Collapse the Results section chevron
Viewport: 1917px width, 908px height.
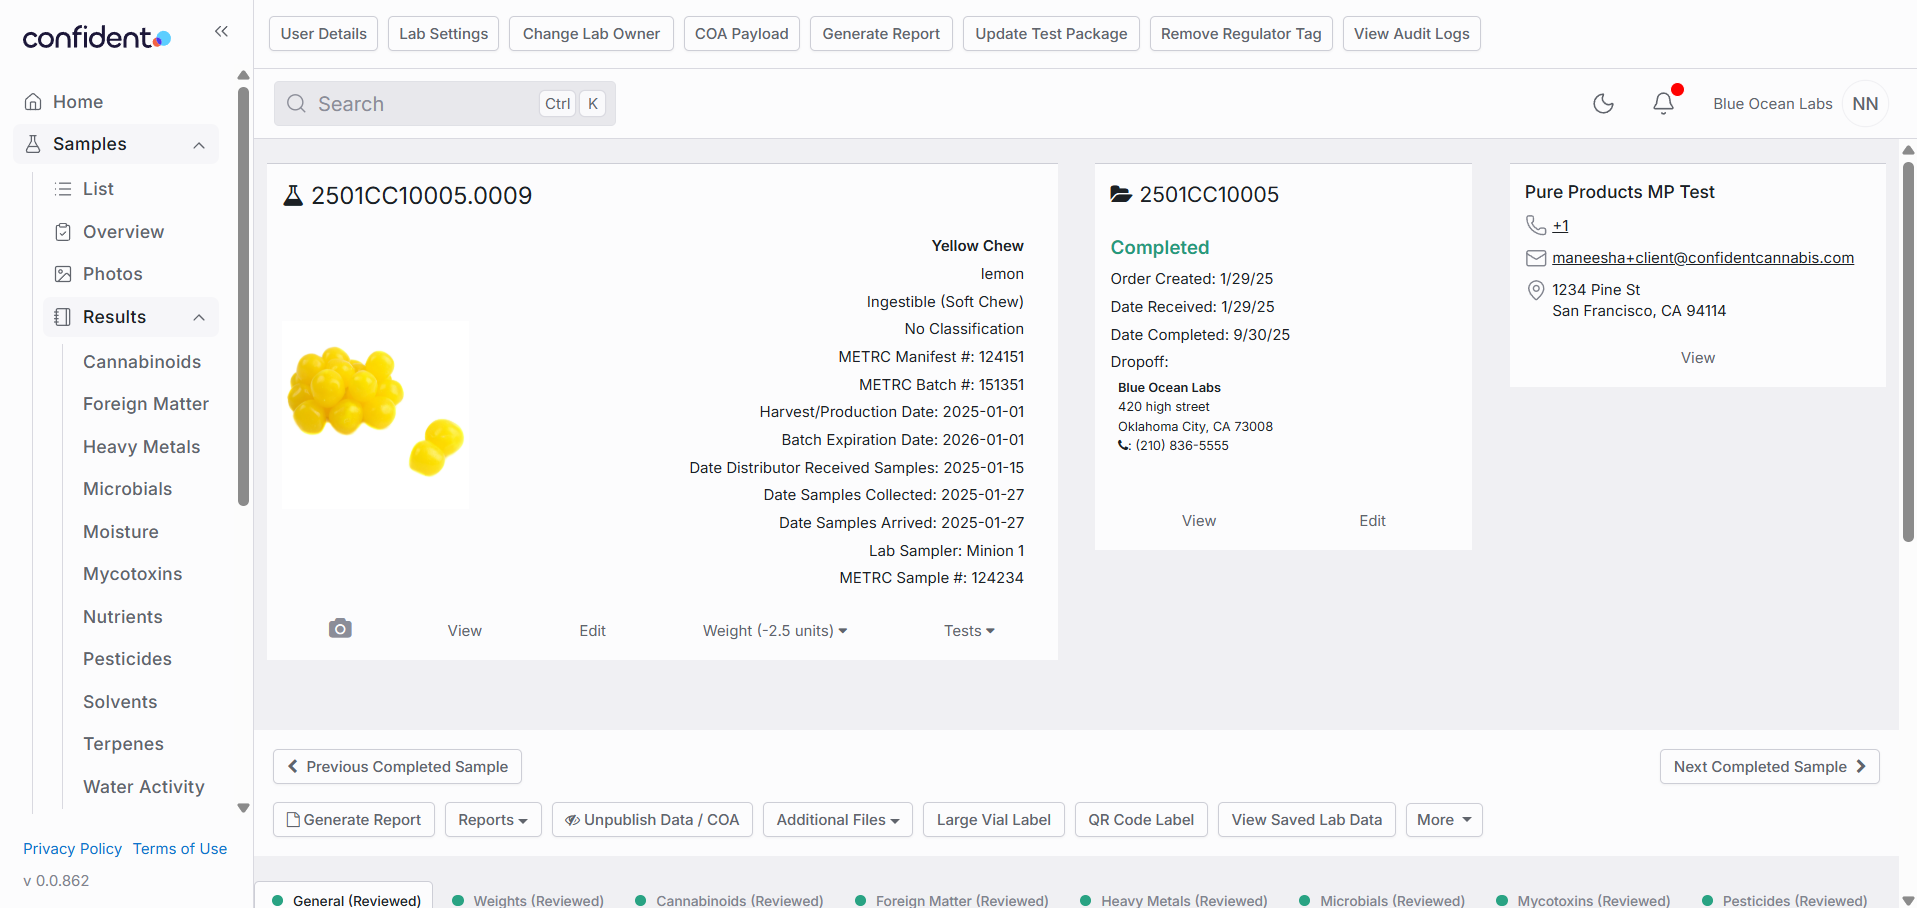199,317
